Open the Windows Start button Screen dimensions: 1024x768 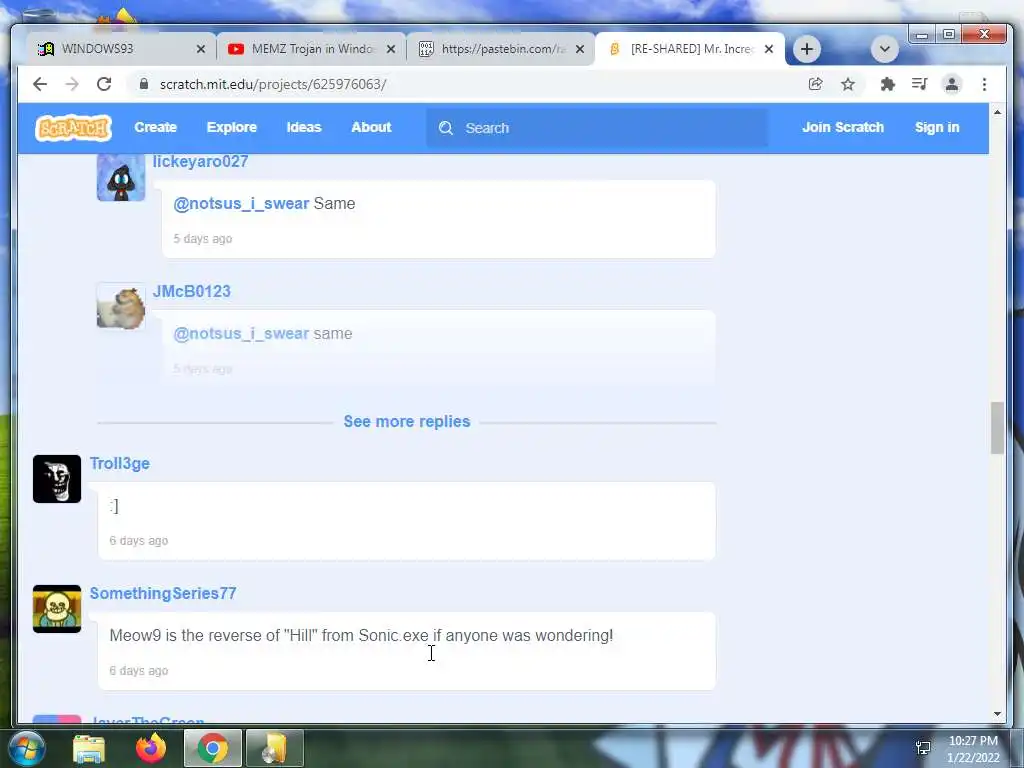(27, 748)
